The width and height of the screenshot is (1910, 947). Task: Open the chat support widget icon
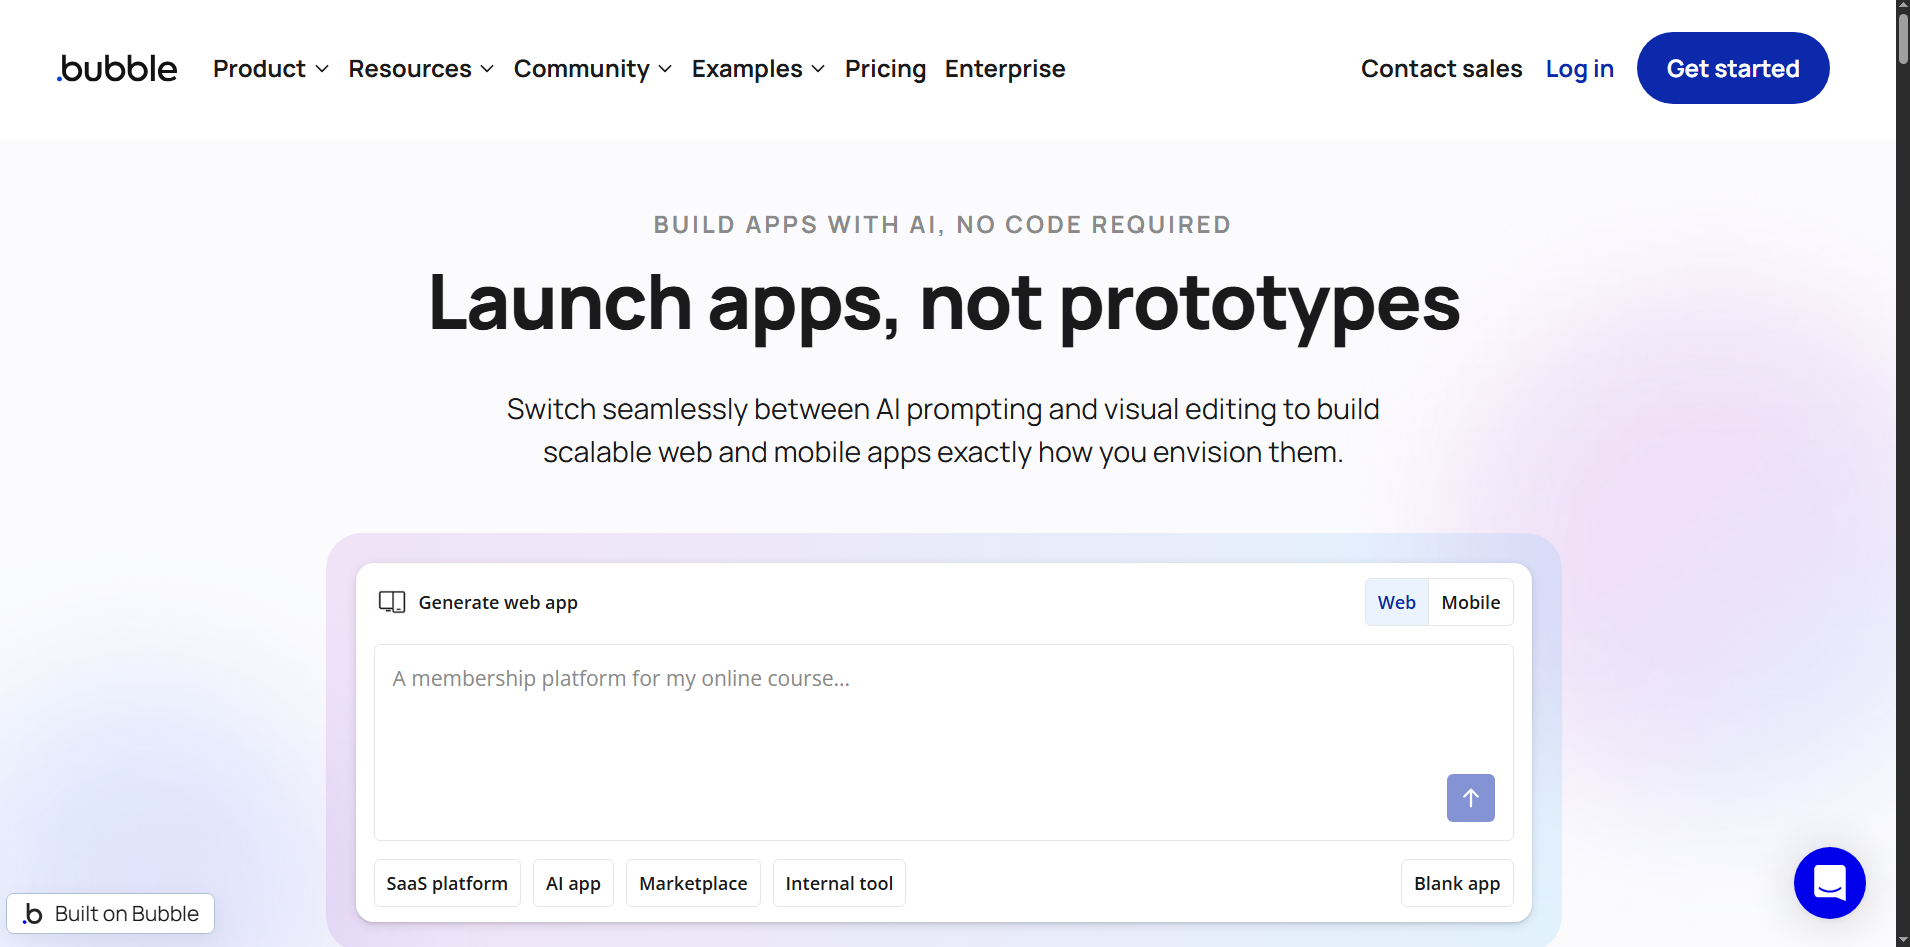(1829, 883)
